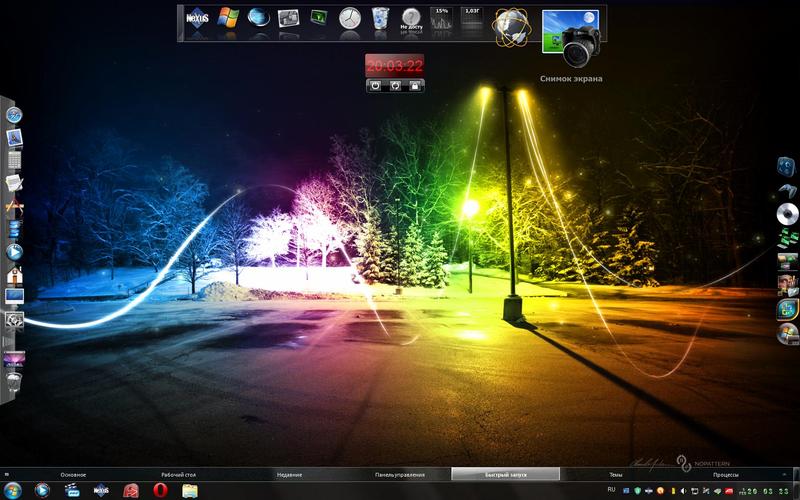Viewport: 800px width, 500px height.
Task: Click the blue stacked layers icon in left dock
Action: 14,229
